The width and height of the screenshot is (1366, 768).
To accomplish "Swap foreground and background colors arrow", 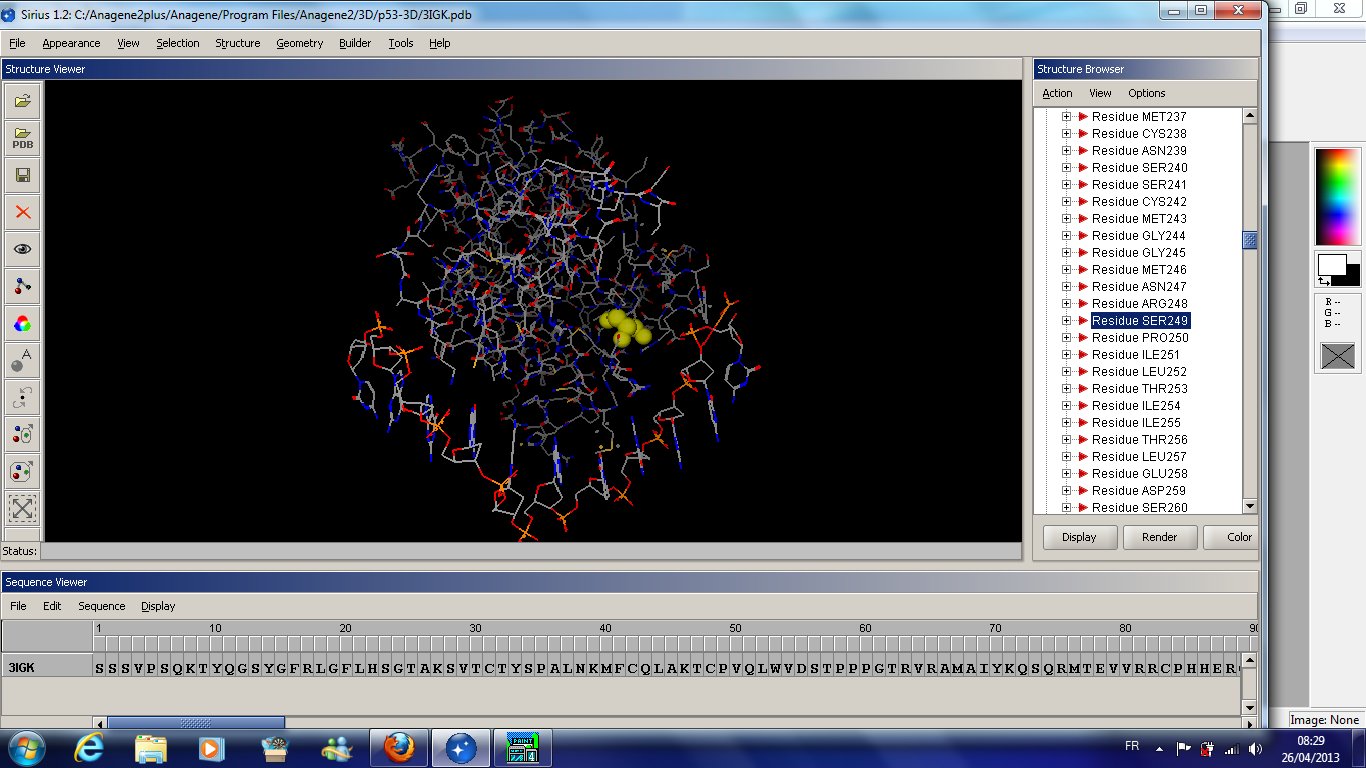I will [x=1324, y=282].
